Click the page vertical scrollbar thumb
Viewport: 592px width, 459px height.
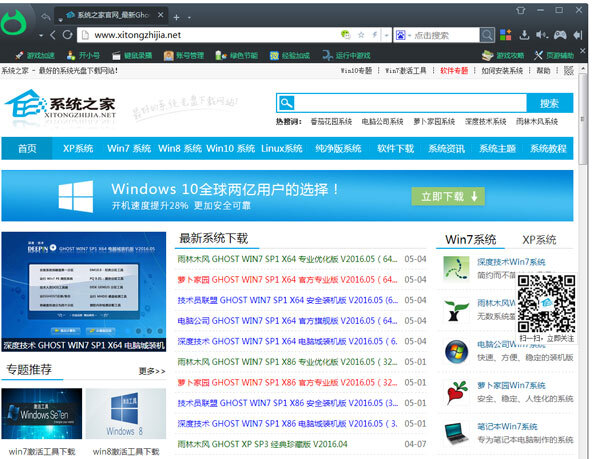[583, 119]
